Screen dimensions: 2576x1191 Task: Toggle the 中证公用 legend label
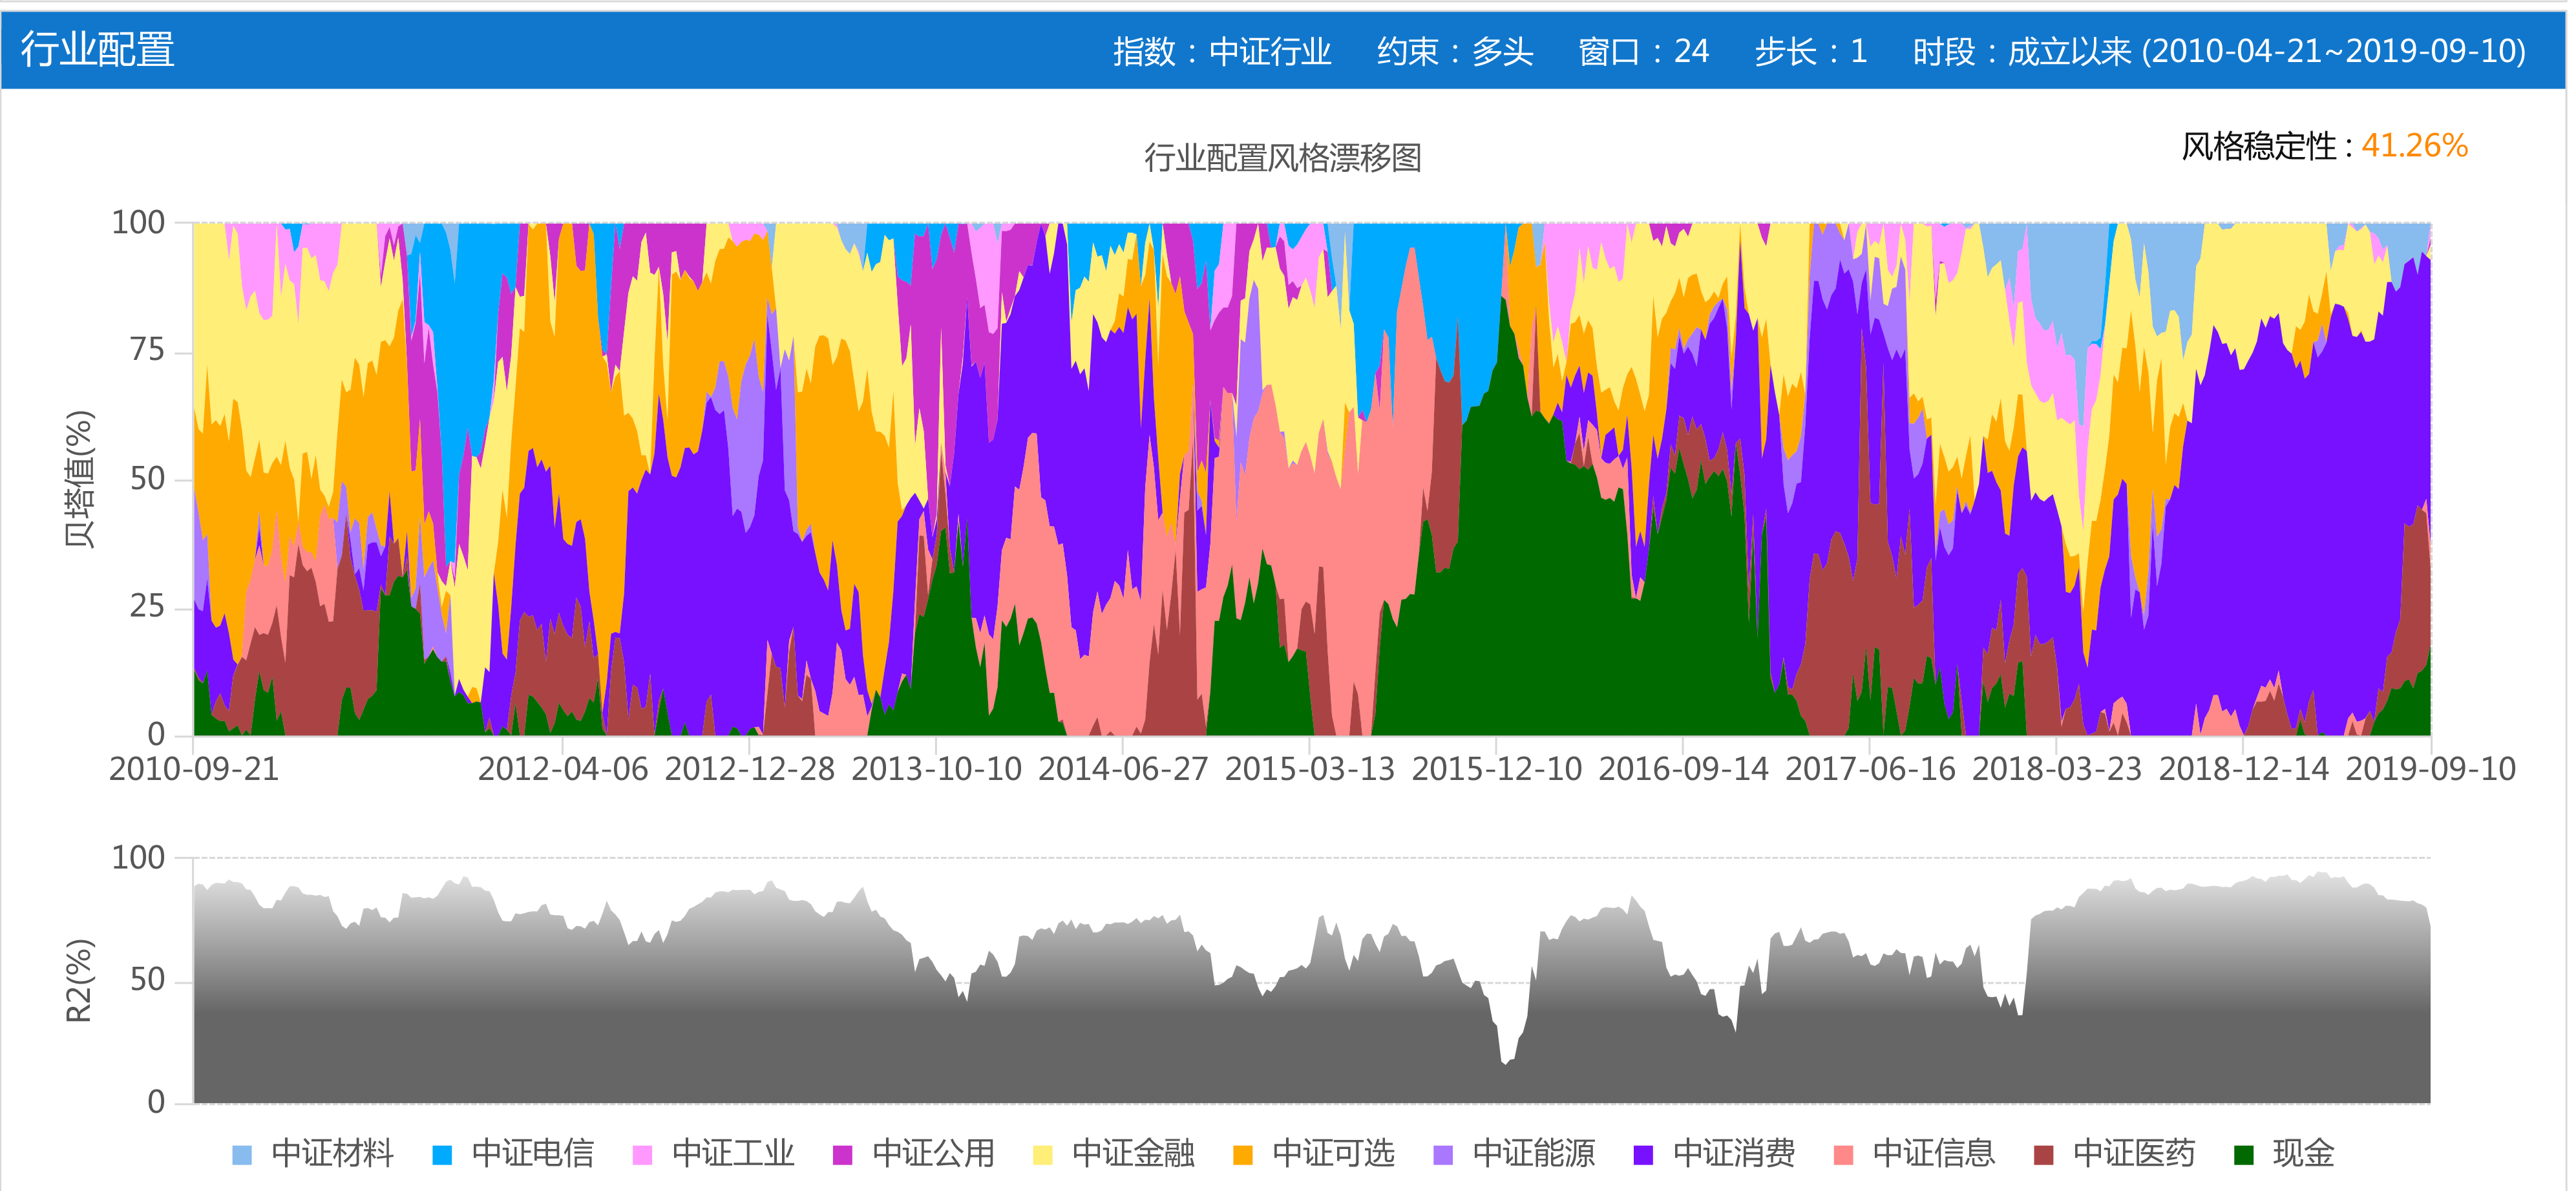[x=934, y=1153]
